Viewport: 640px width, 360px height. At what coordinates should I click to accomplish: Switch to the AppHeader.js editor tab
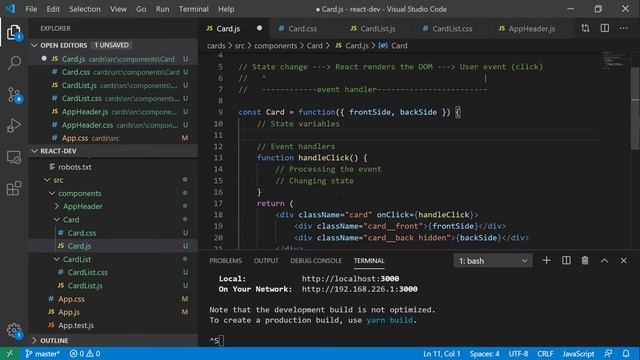click(531, 29)
